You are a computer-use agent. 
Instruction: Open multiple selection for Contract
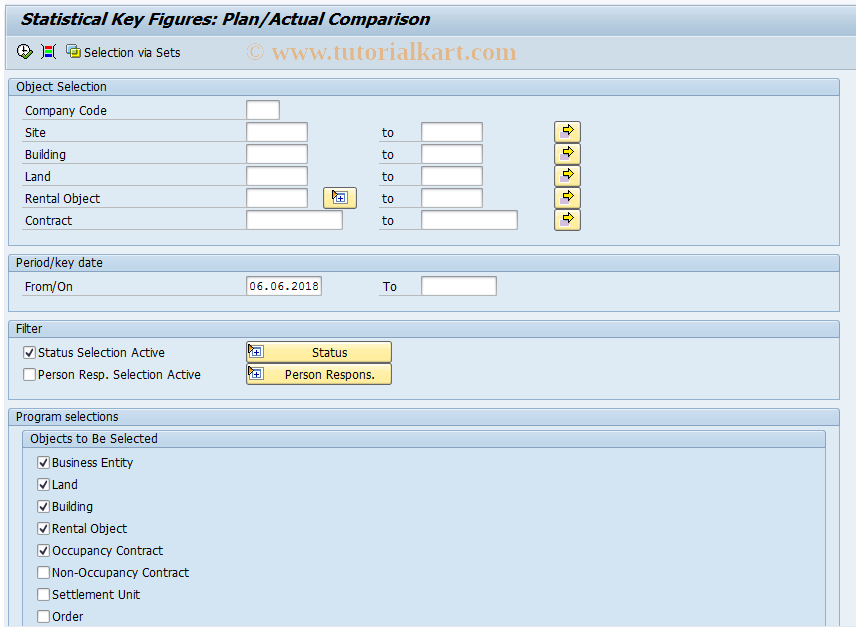click(x=567, y=220)
